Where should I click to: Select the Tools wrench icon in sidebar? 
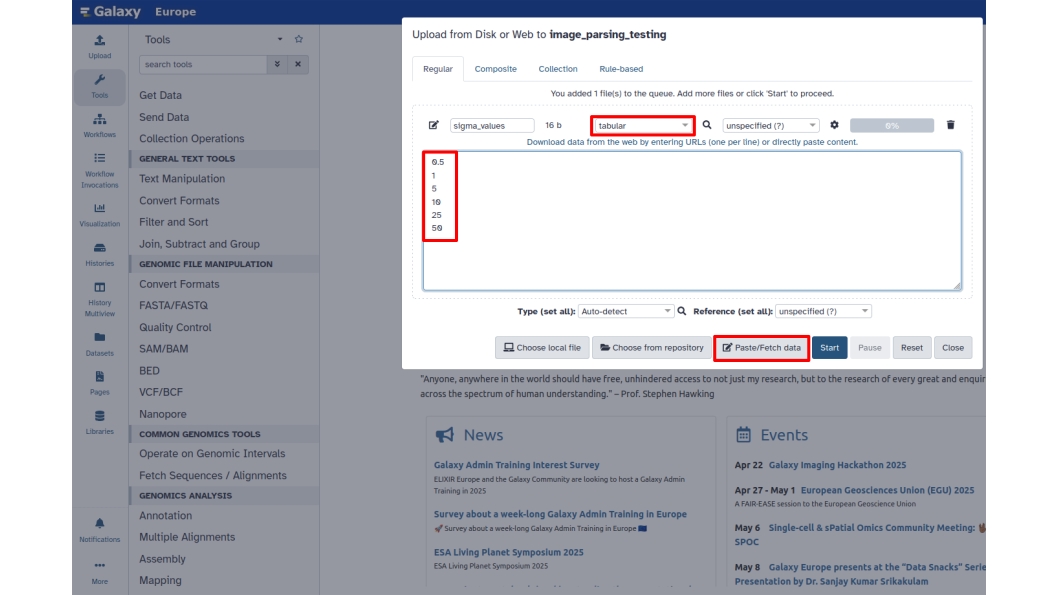click(x=99, y=80)
